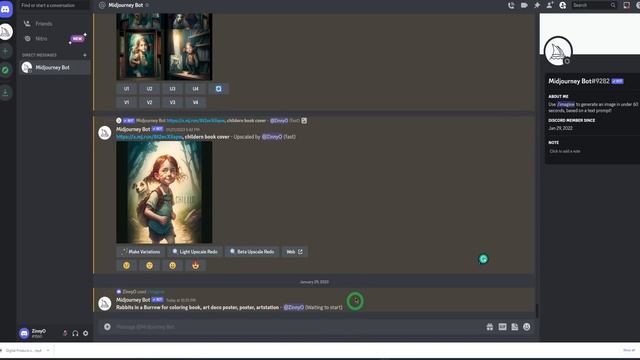
Task: Select the Midjourney Bot direct message
Action: [x=55, y=67]
